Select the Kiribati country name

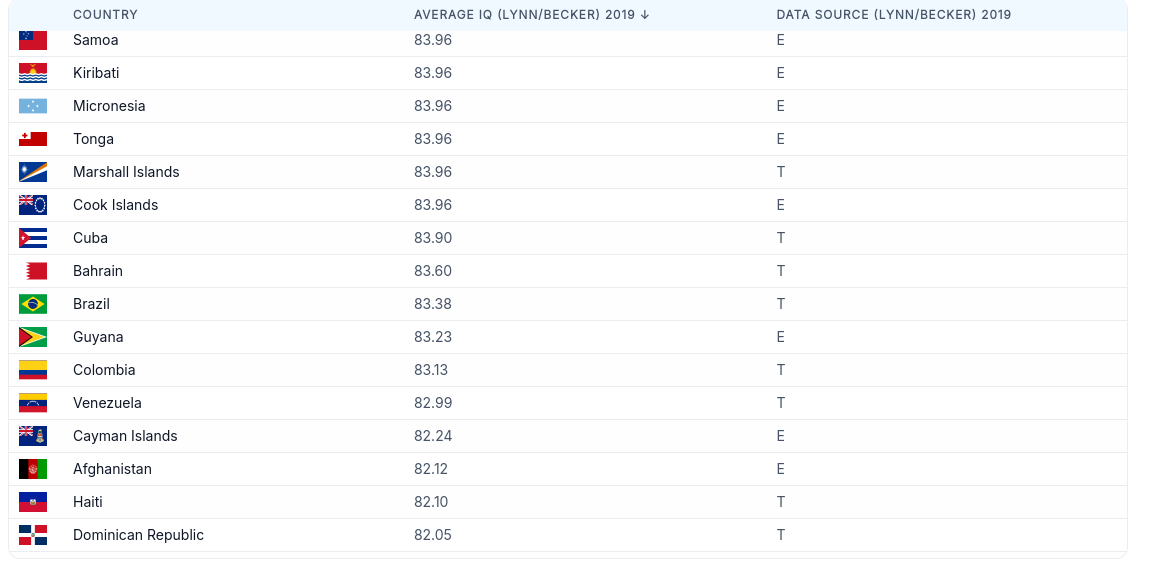coord(96,73)
